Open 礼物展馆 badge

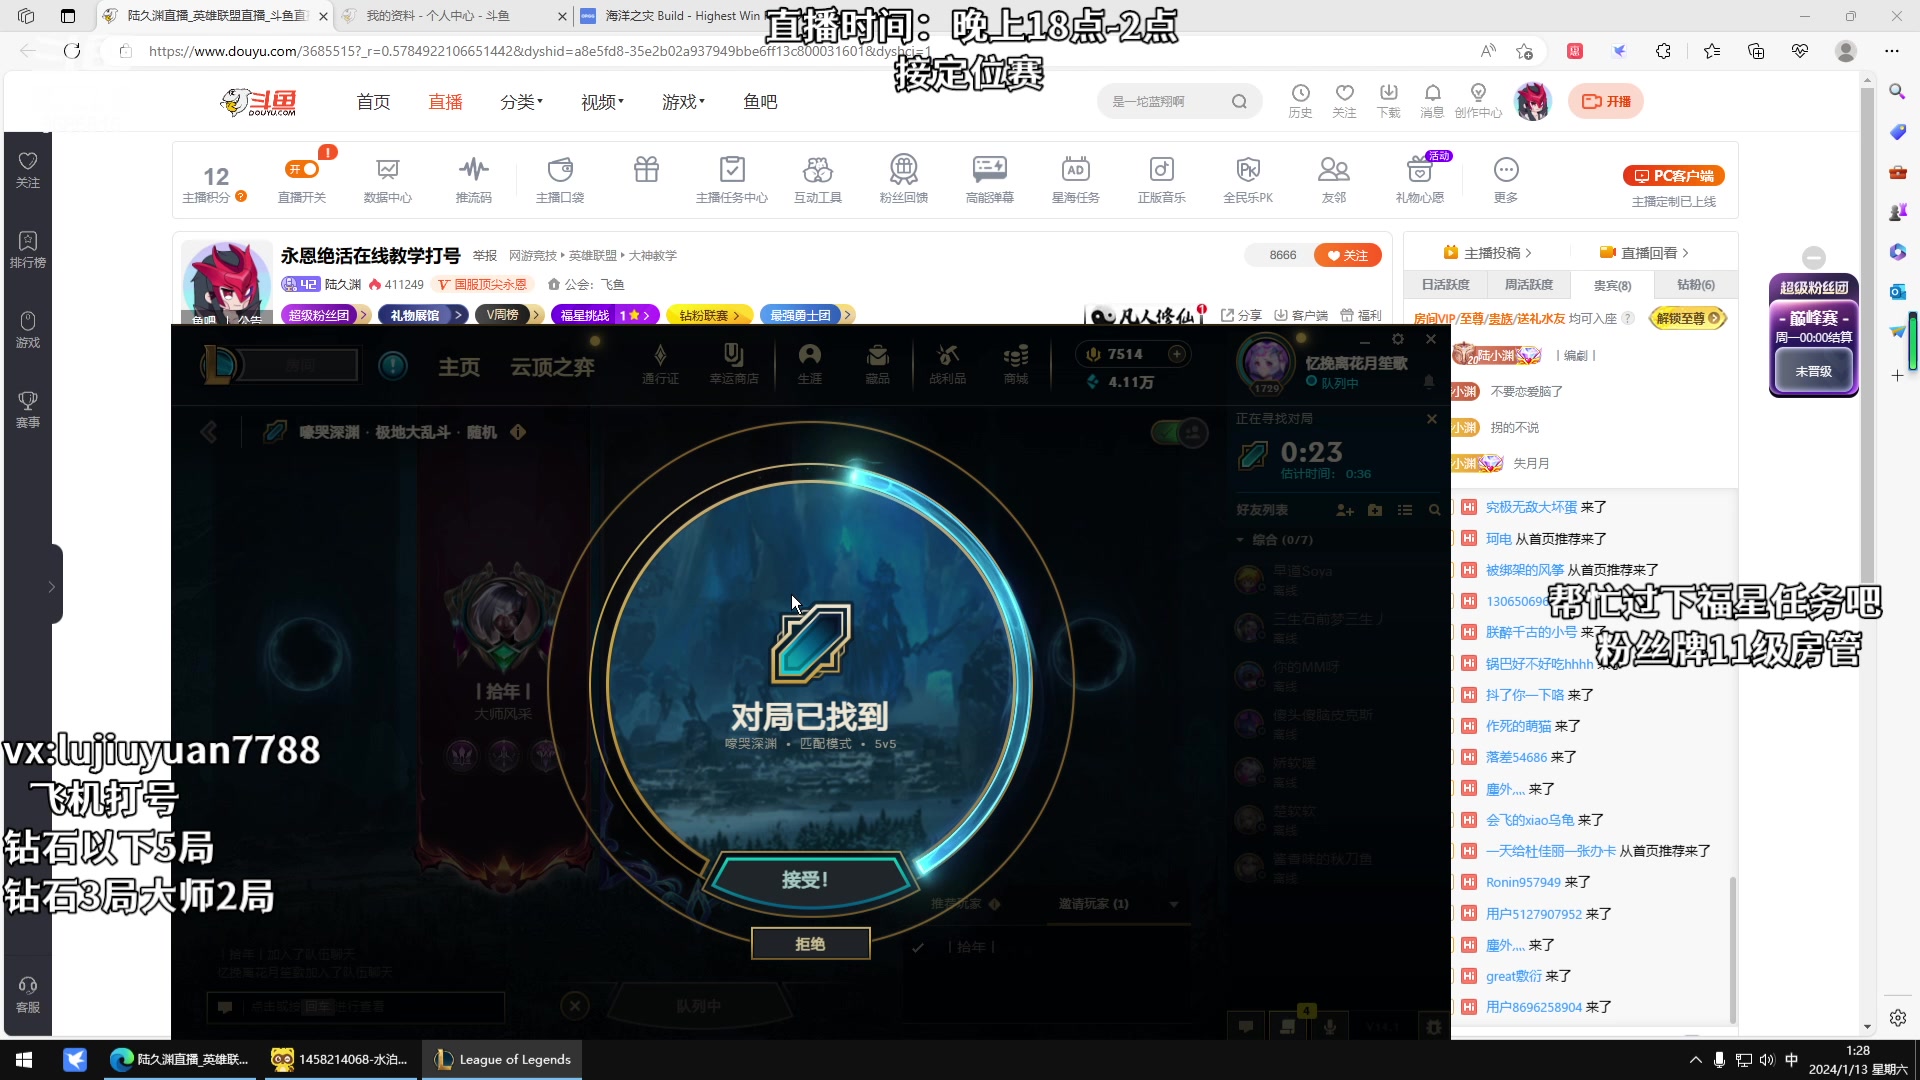pyautogui.click(x=421, y=315)
